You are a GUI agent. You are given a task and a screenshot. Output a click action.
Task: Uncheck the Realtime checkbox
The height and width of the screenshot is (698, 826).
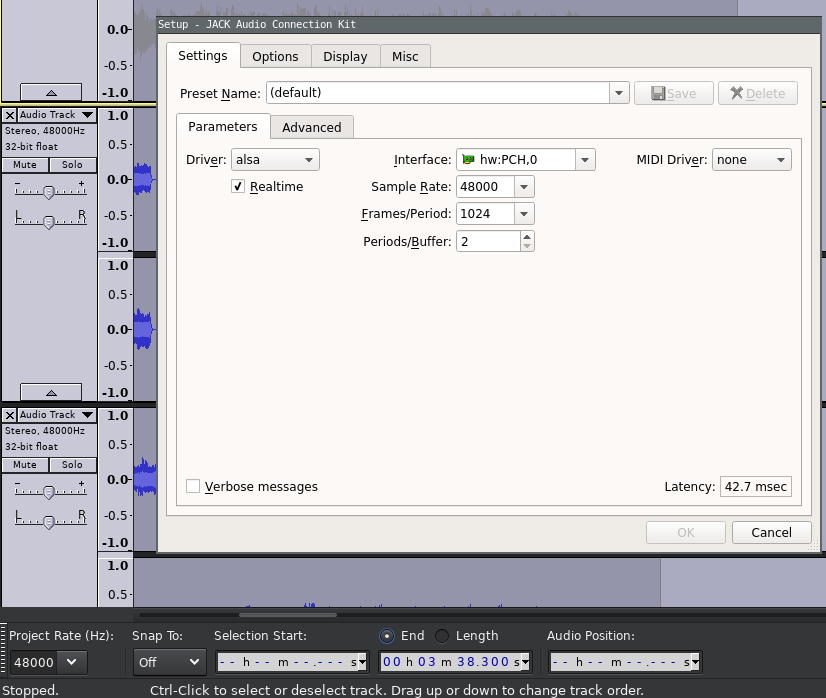coord(237,186)
